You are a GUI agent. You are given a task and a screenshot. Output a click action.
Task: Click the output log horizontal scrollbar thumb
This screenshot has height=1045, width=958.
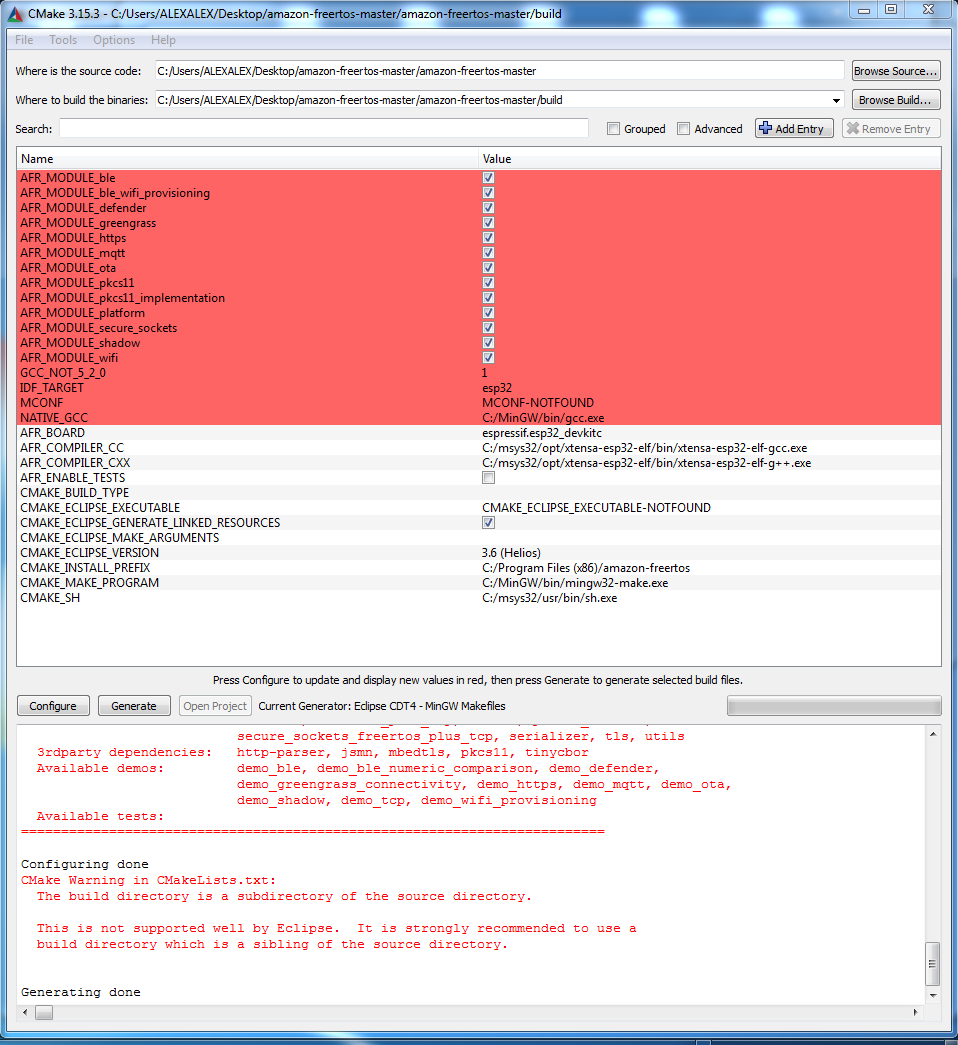44,1012
